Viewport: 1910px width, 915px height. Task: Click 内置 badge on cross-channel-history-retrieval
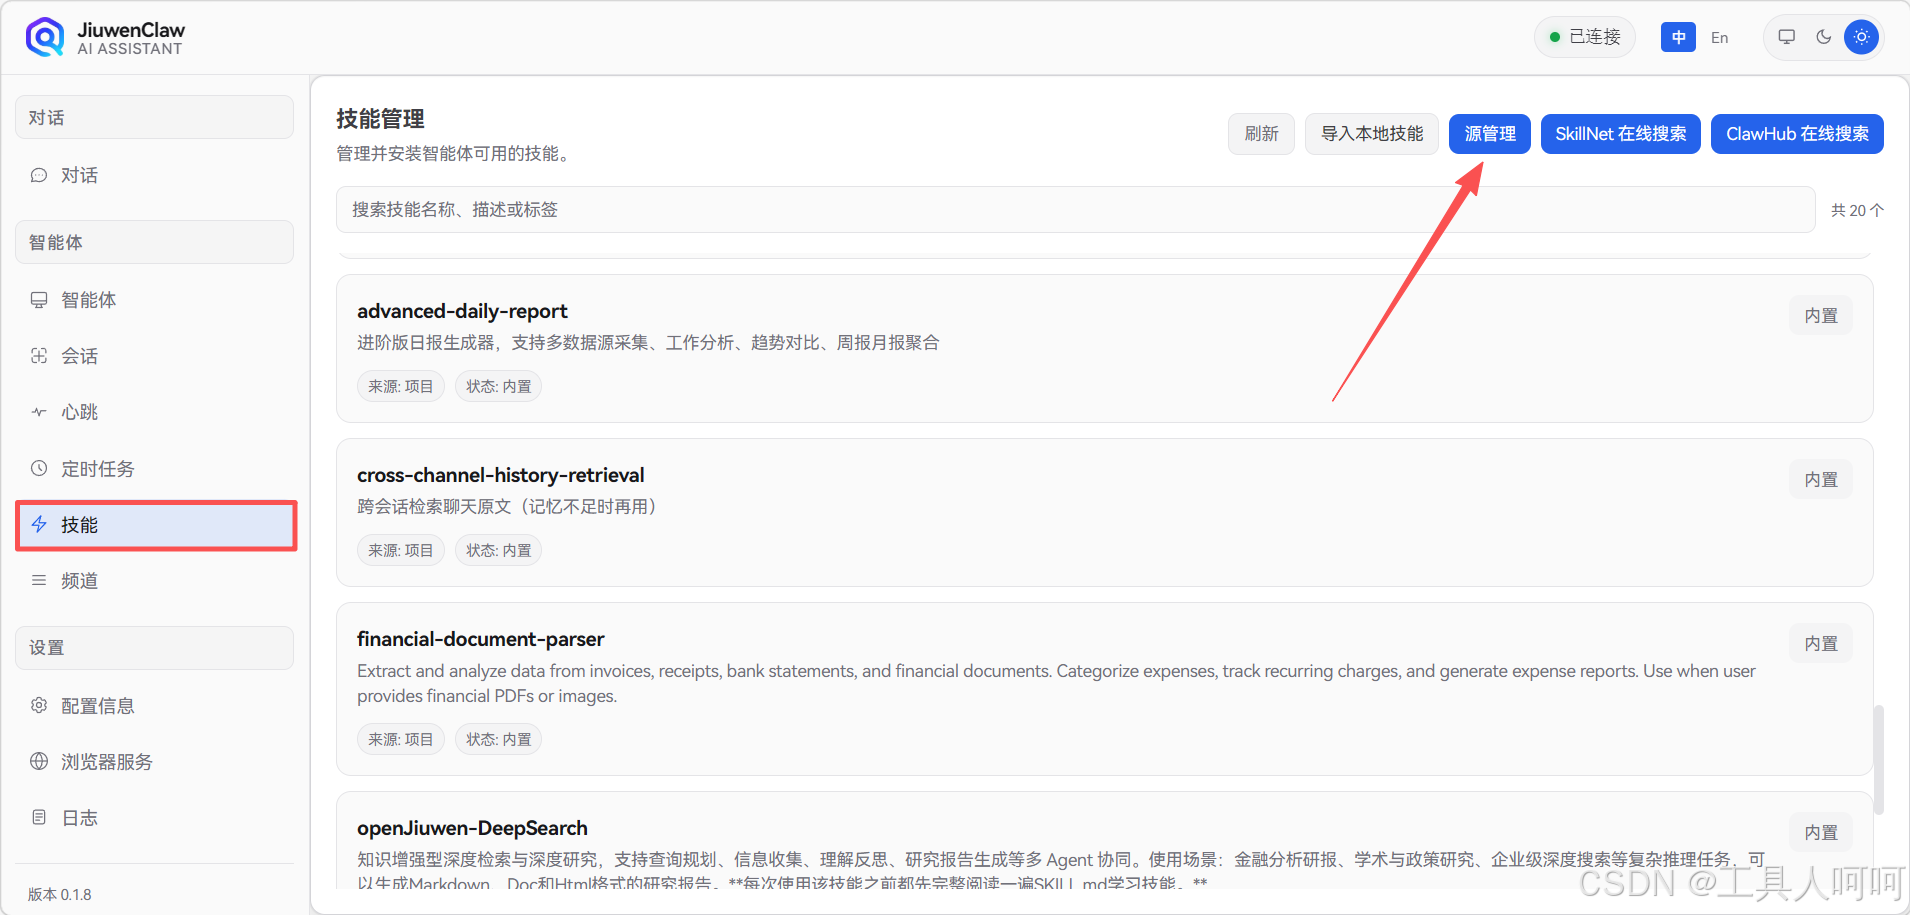[x=1821, y=480]
